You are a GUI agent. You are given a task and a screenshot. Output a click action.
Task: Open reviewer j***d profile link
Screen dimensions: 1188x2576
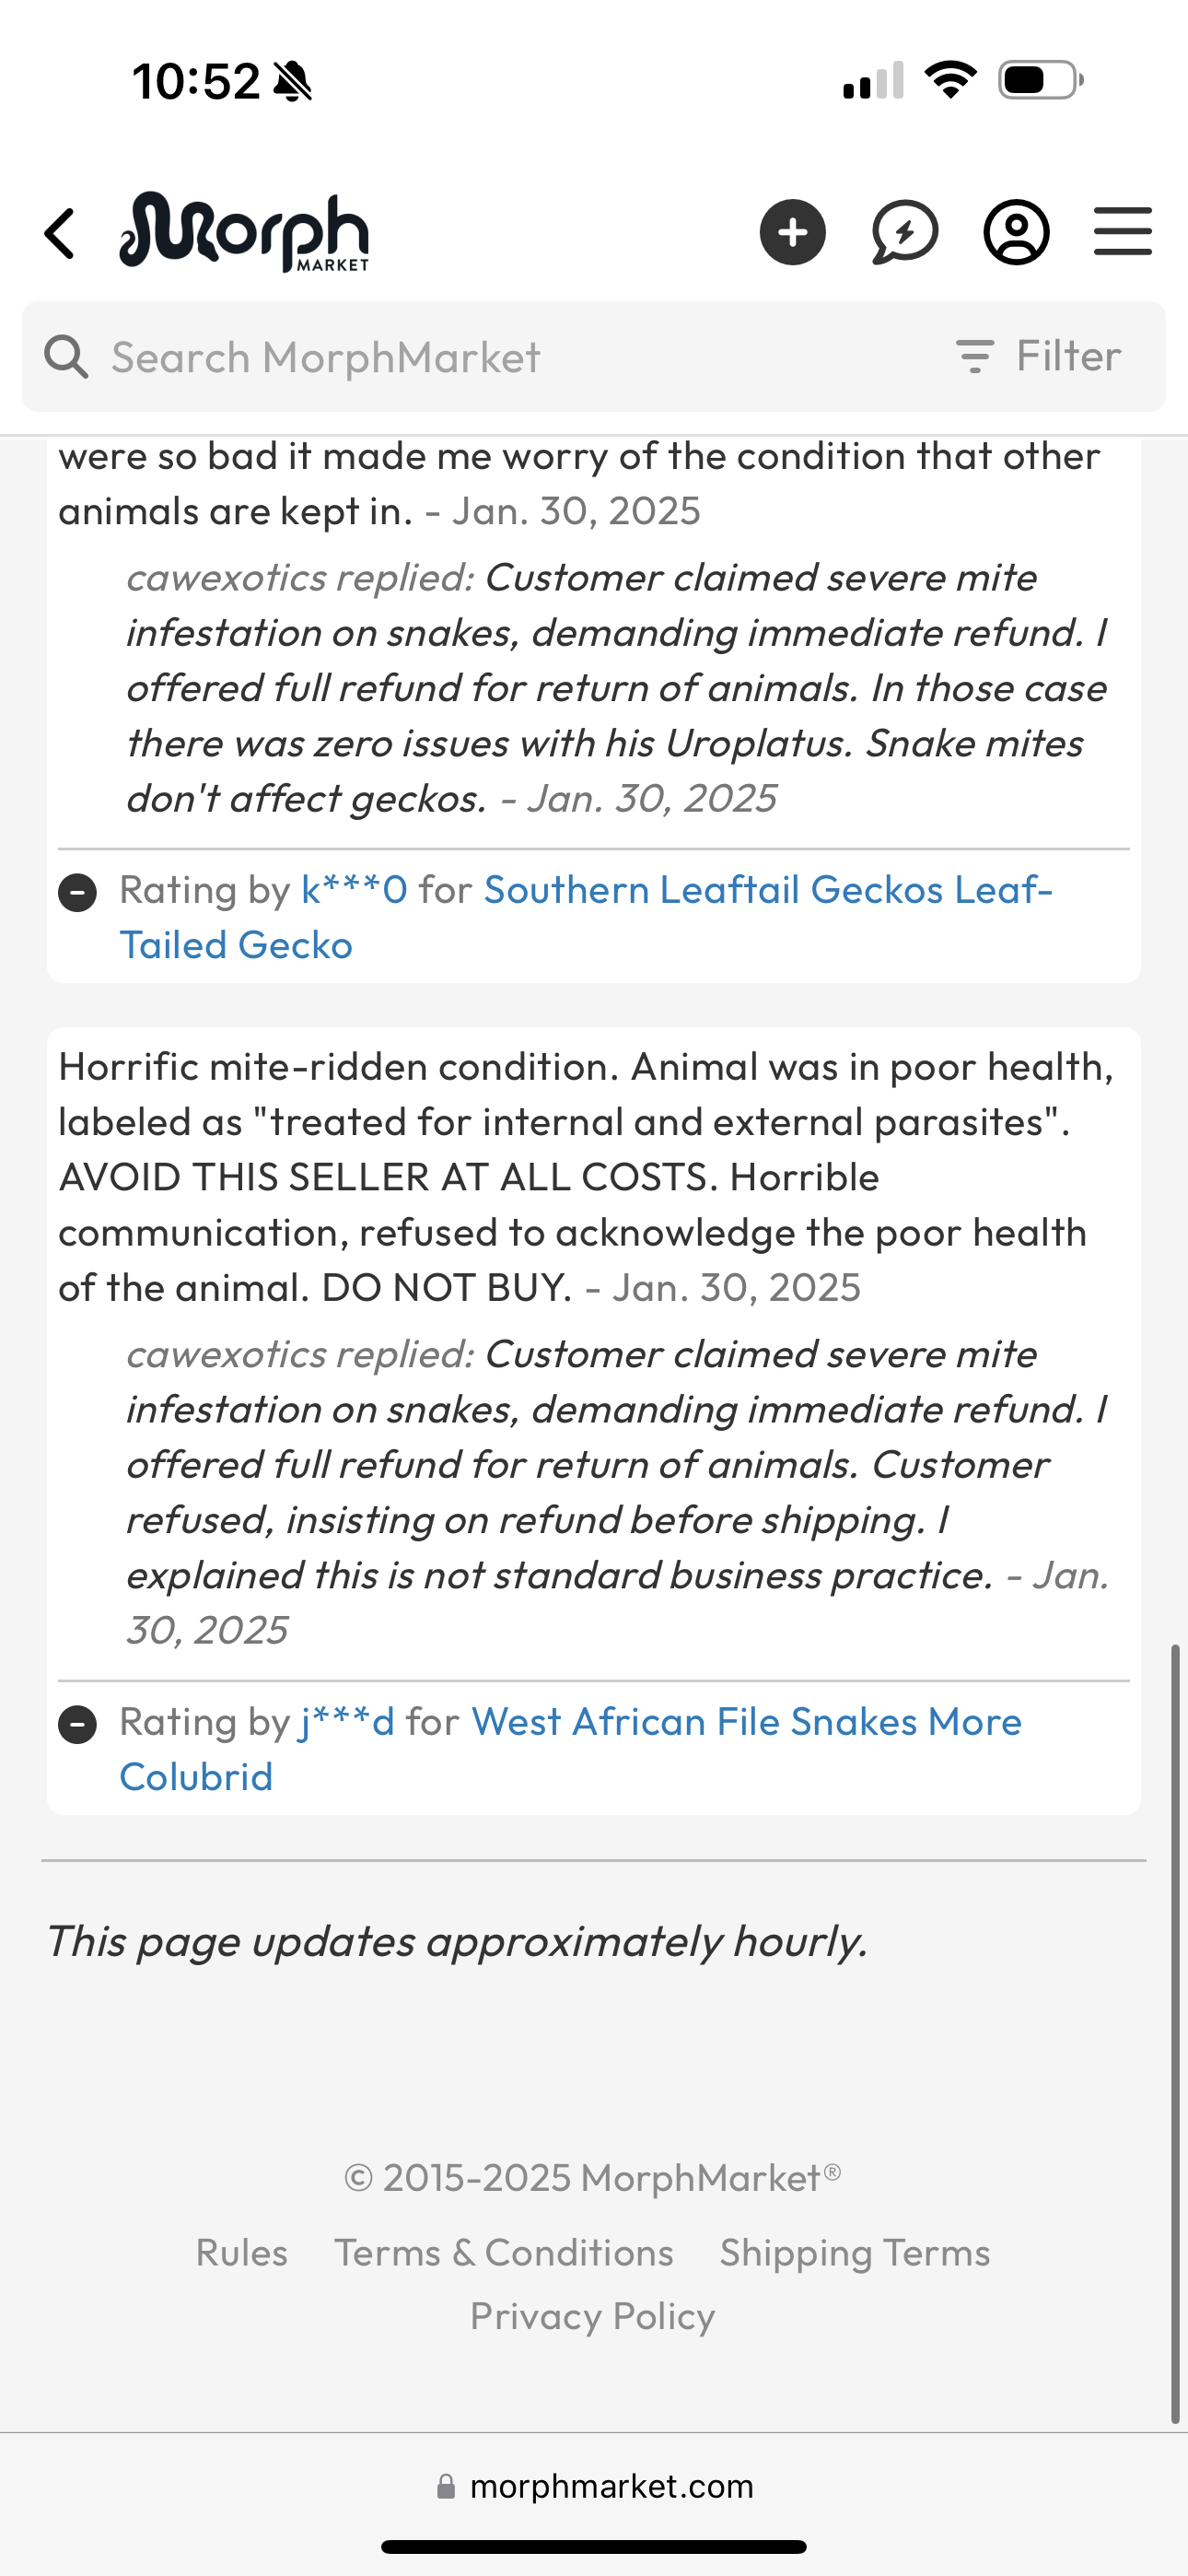coord(347,1722)
